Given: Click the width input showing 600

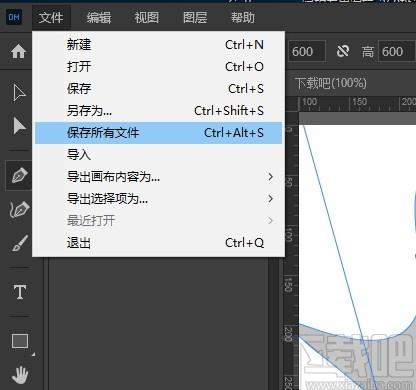Looking at the screenshot, I should pos(307,51).
